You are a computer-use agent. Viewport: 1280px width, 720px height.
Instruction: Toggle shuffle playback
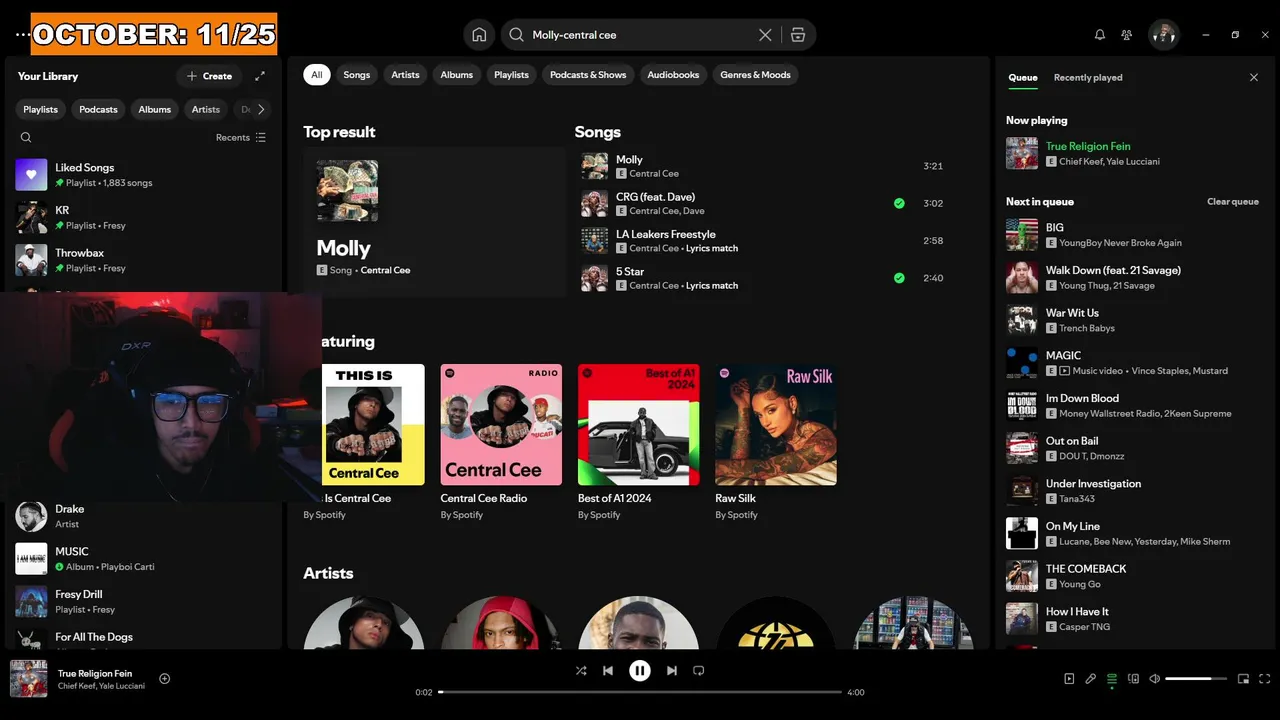coord(581,671)
